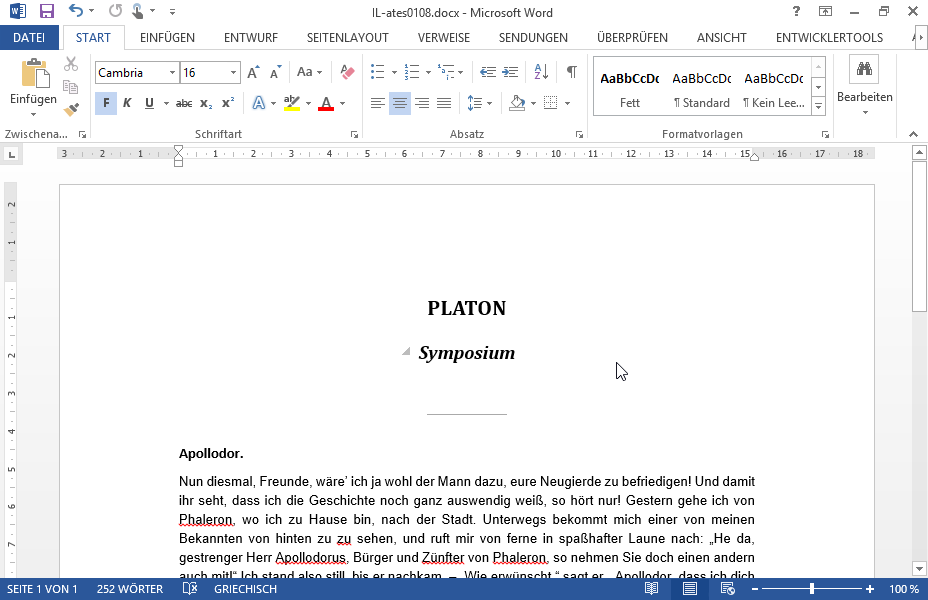Switch to Web Layout view in status bar
Image resolution: width=928 pixels, height=600 pixels.
click(x=727, y=589)
